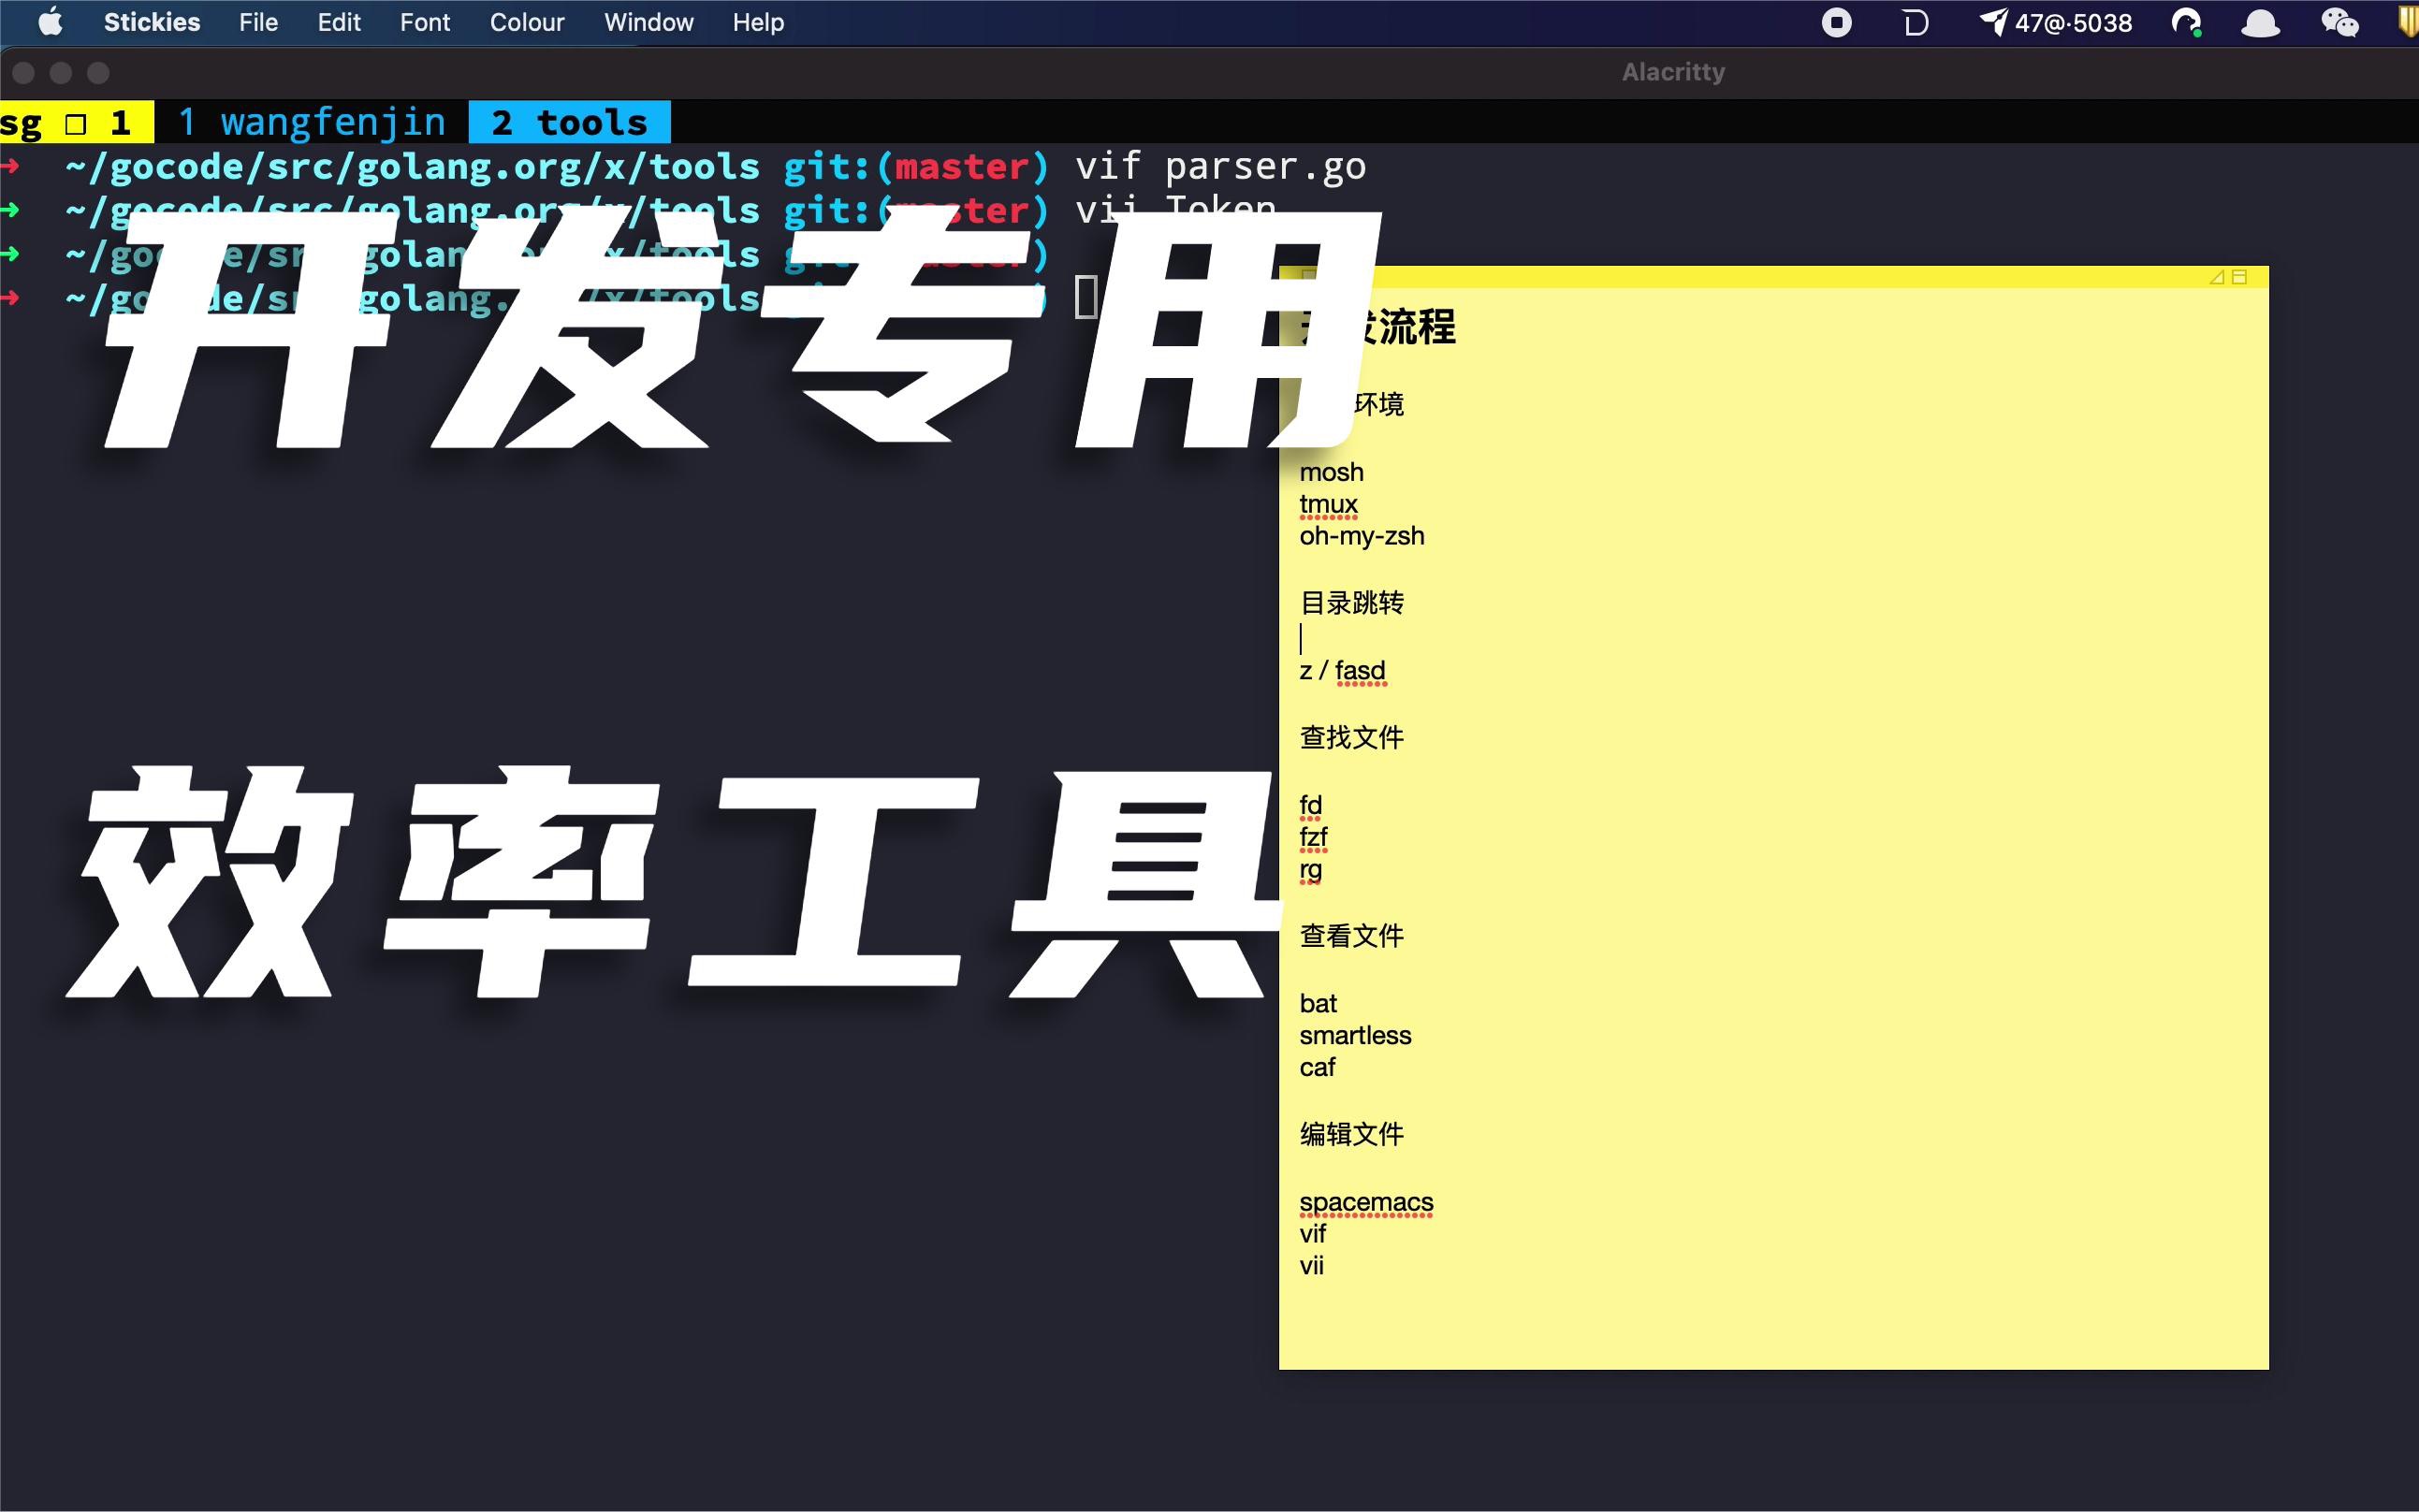Click the hat-shaped status icon in the menu bar
This screenshot has height=1512, width=2419.
pos(2261,23)
